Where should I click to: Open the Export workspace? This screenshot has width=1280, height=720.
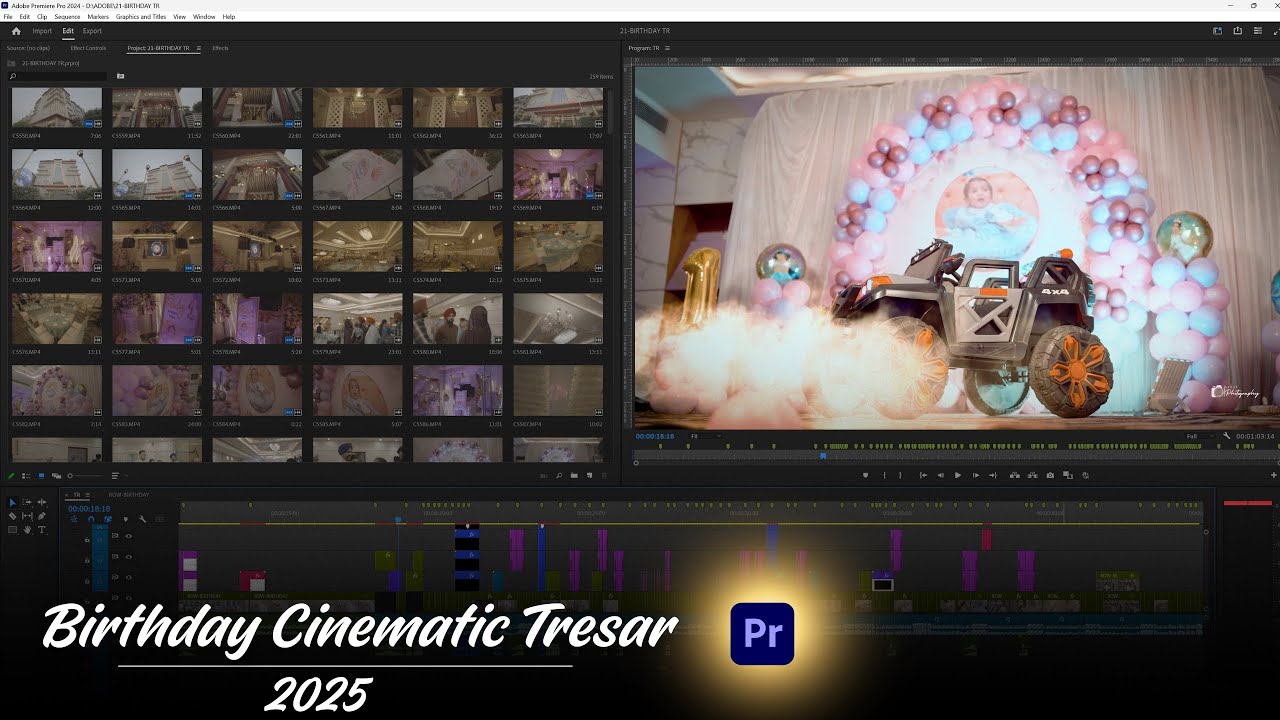pyautogui.click(x=92, y=31)
